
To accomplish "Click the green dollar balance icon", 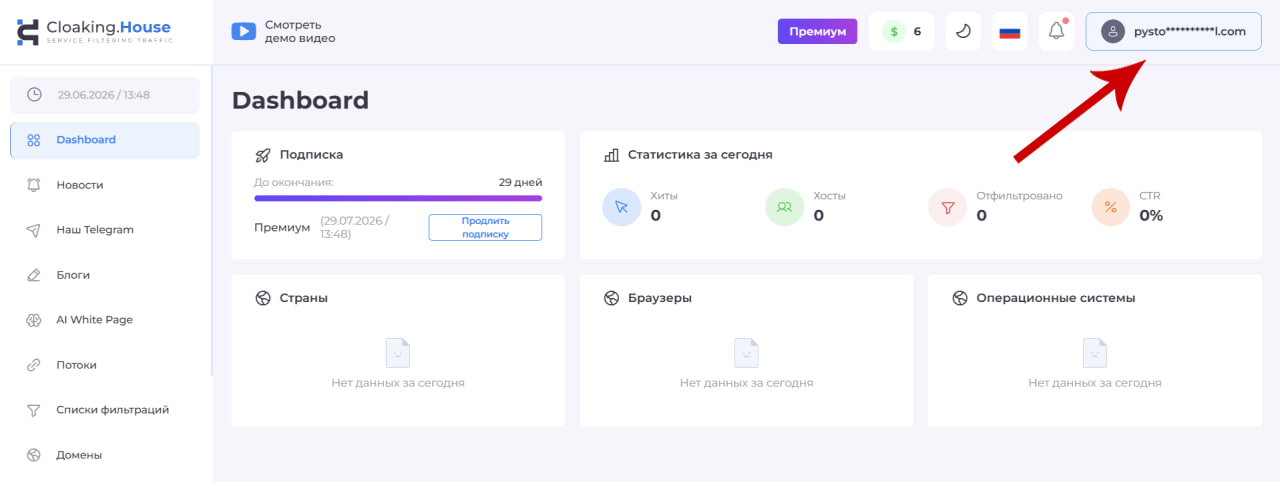I will [892, 32].
